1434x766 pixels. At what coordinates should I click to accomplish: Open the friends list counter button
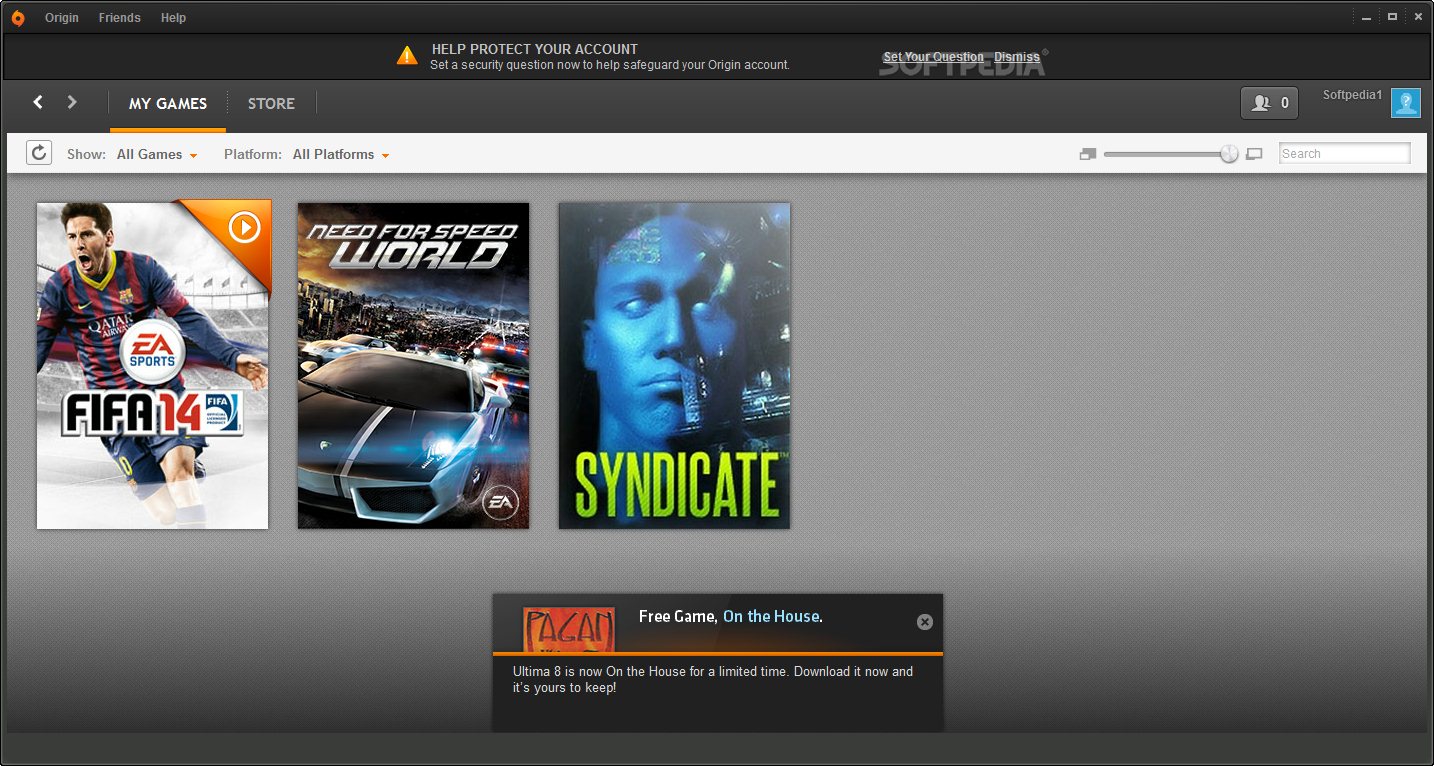pos(1269,103)
